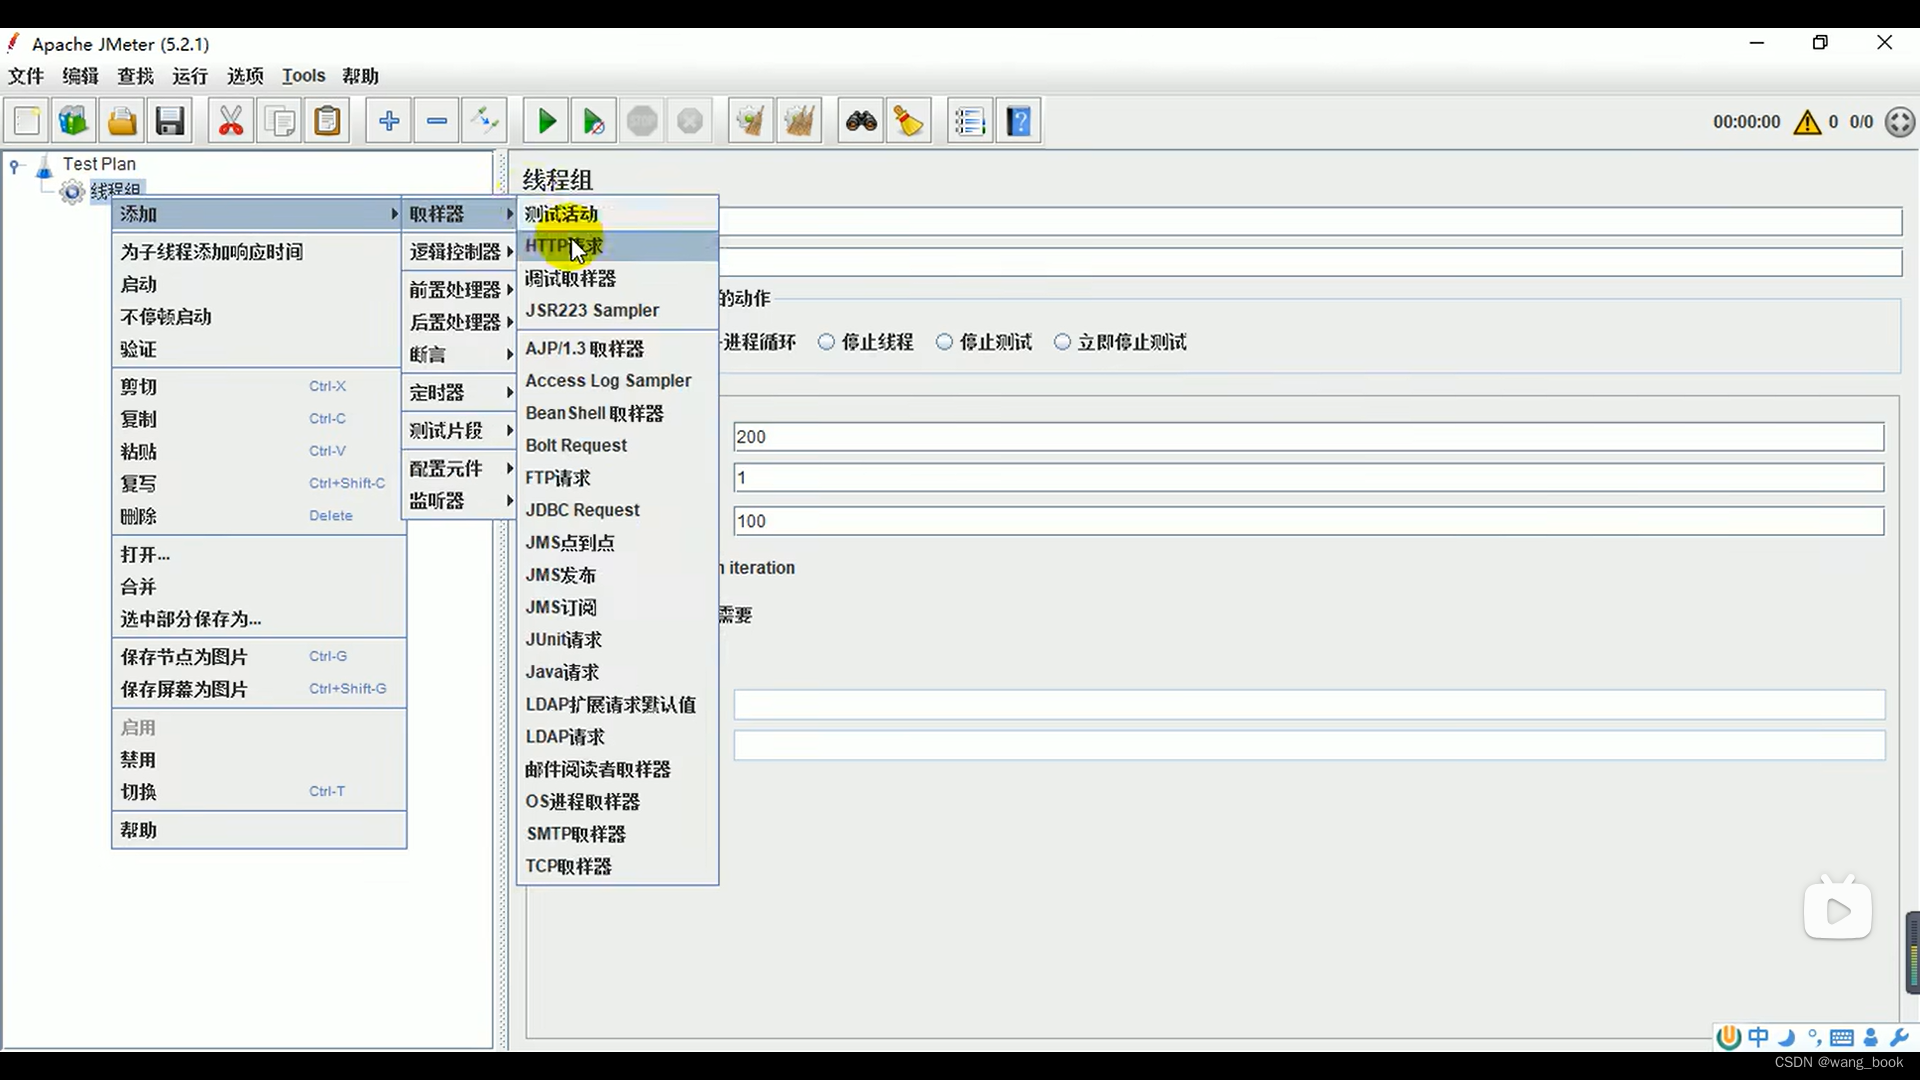The width and height of the screenshot is (1920, 1080).
Task: Click 保存节点为图片 menu entry
Action: click(x=258, y=657)
